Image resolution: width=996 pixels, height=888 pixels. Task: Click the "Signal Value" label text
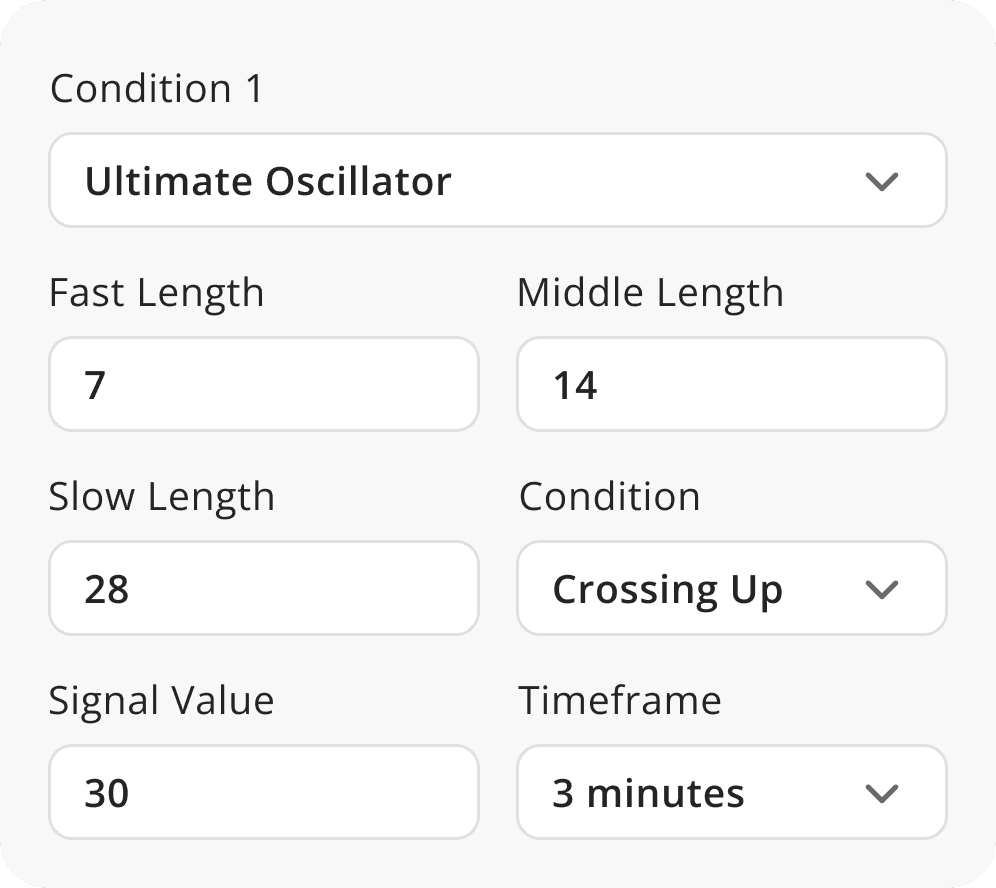[162, 701]
